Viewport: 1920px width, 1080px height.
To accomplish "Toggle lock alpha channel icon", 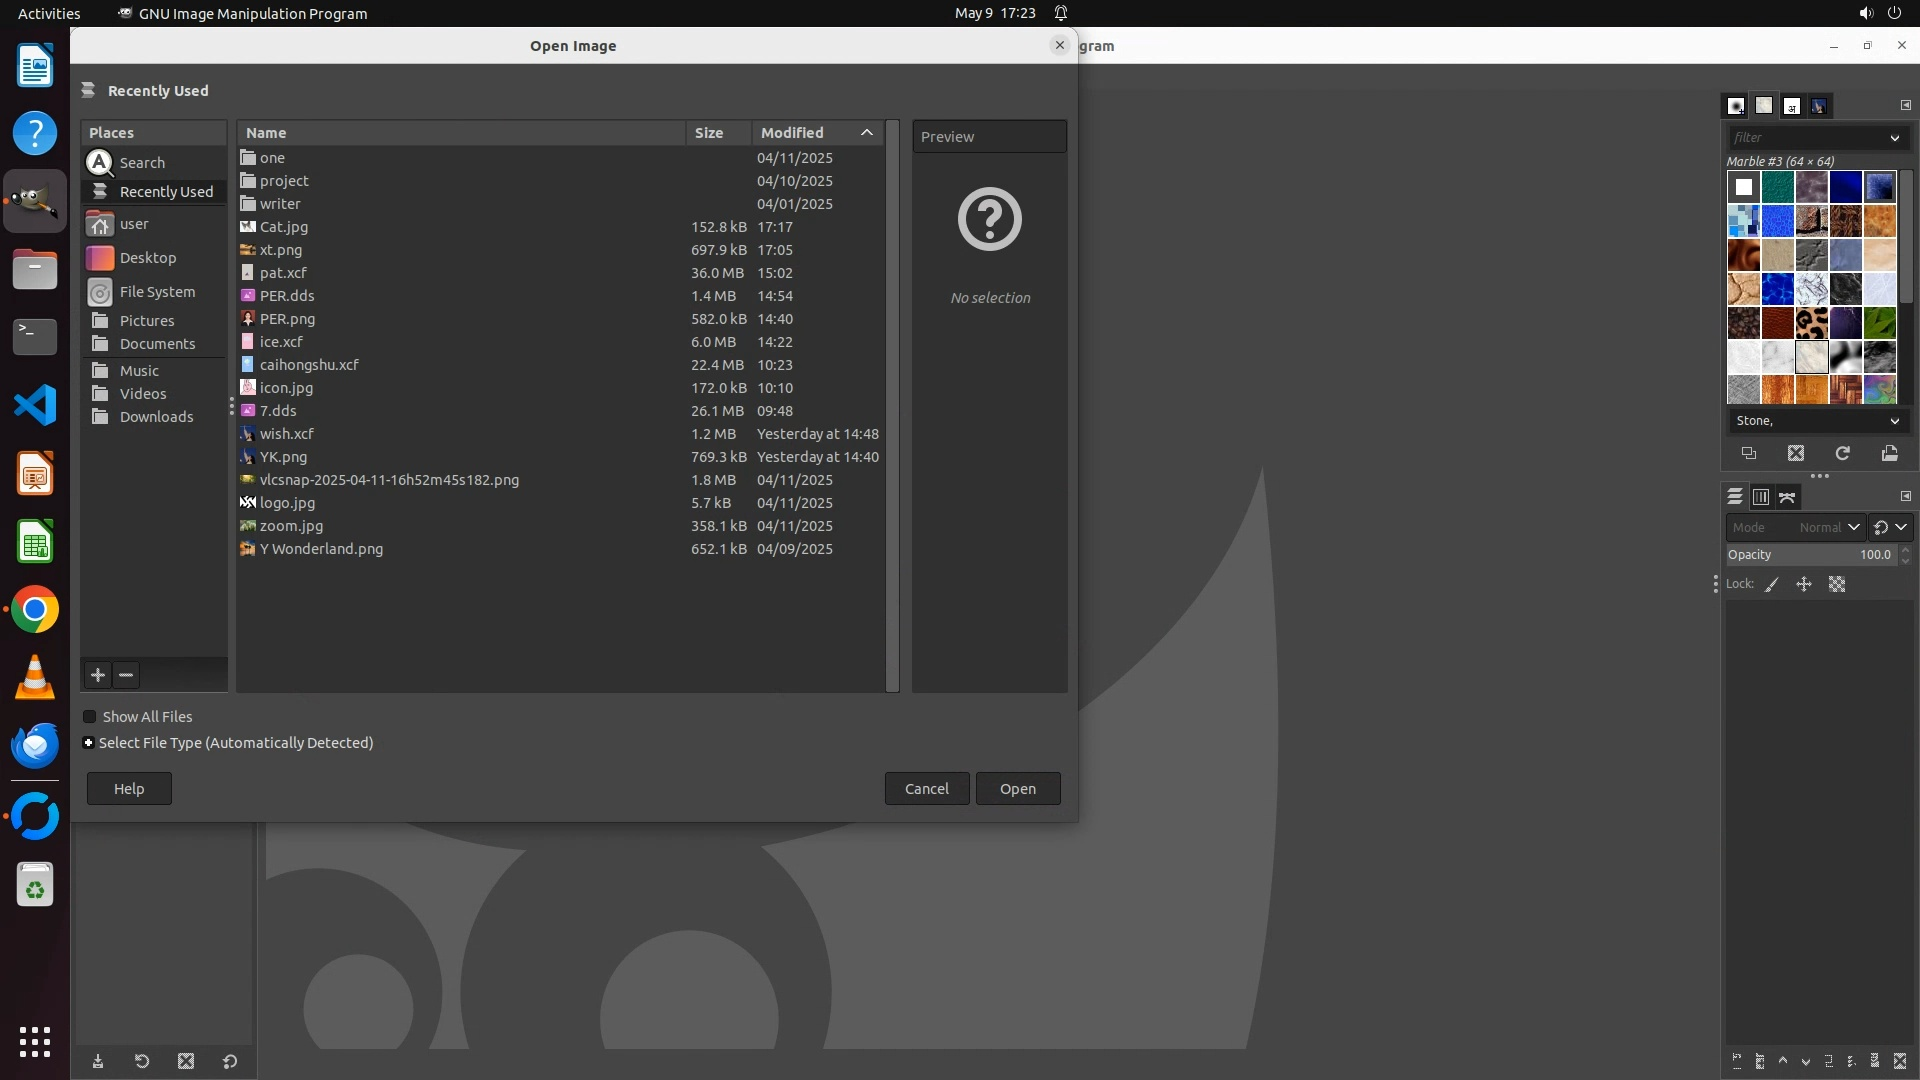I will [1837, 584].
